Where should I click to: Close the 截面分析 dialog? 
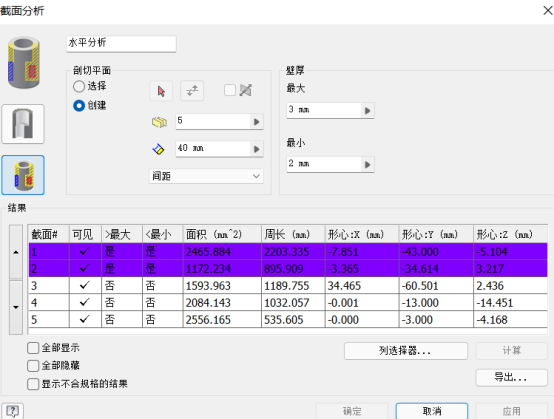[x=548, y=11]
